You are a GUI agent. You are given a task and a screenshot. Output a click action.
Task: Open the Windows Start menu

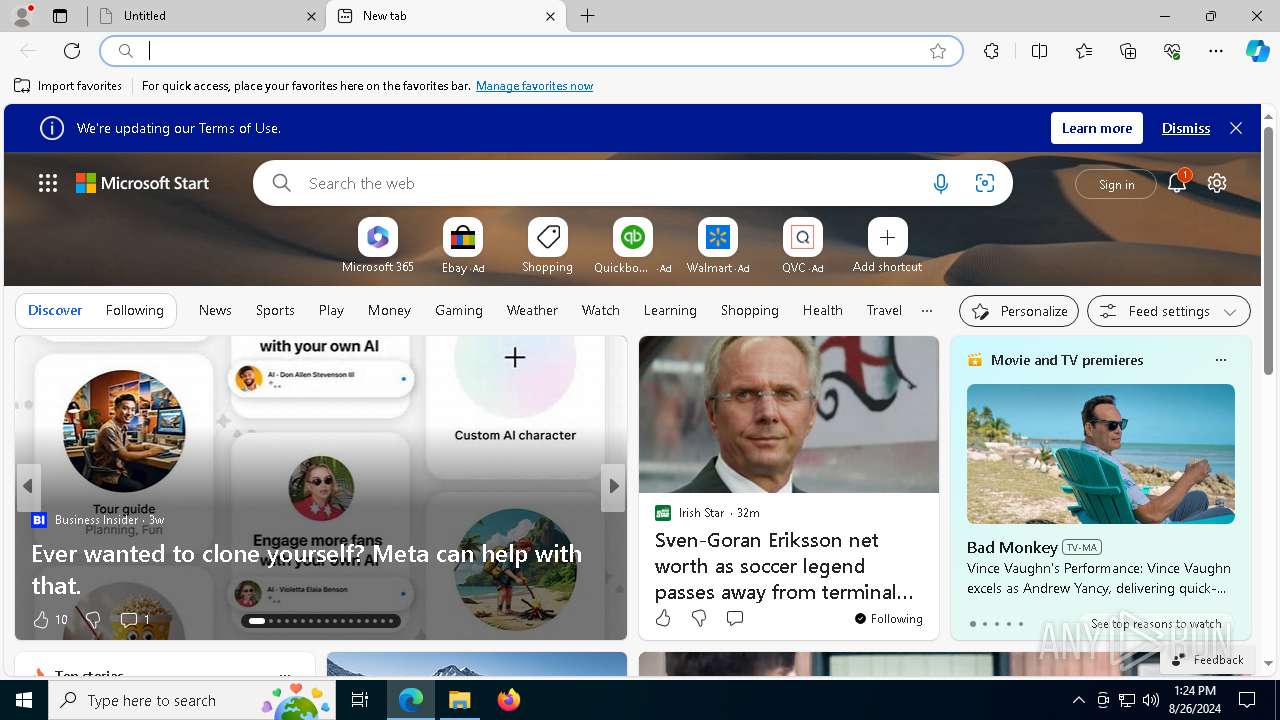[x=24, y=700]
